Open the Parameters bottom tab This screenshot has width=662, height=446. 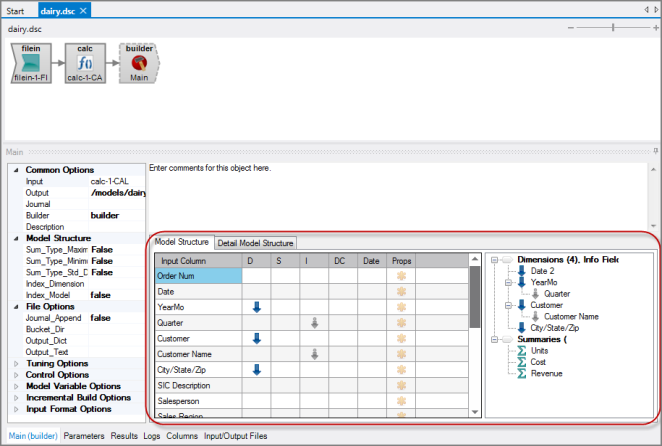(x=83, y=436)
